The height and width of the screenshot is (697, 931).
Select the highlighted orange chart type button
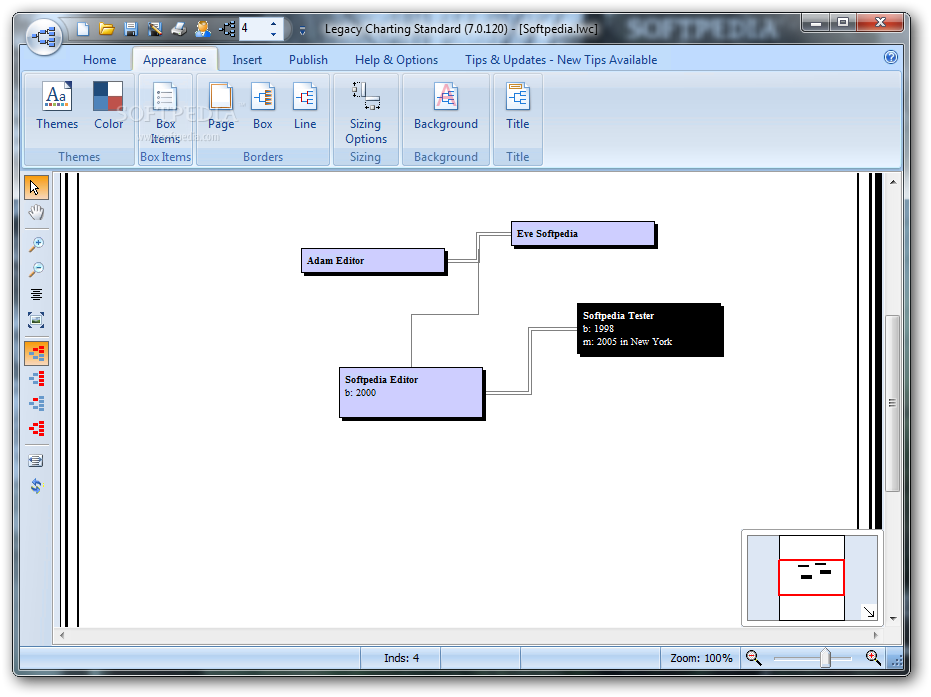(36, 353)
